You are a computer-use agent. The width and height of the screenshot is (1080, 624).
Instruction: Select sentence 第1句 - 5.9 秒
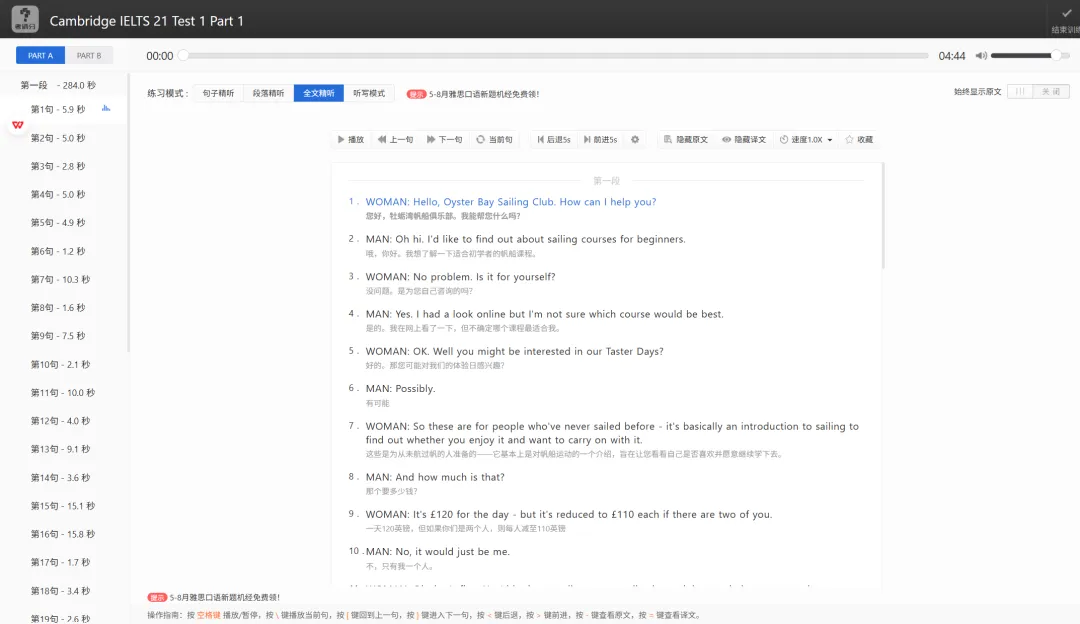[x=58, y=110]
